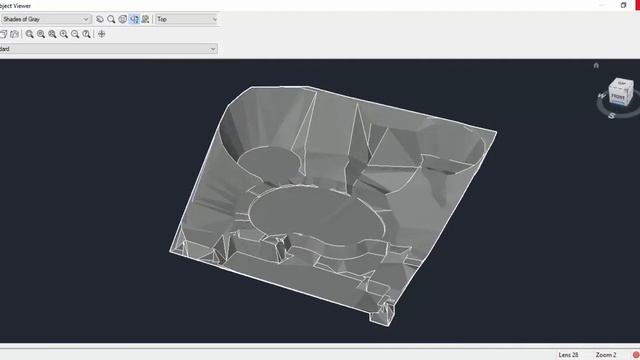The width and height of the screenshot is (640, 360).
Task: Click the W compass label on ViewCube ring
Action: (601, 96)
